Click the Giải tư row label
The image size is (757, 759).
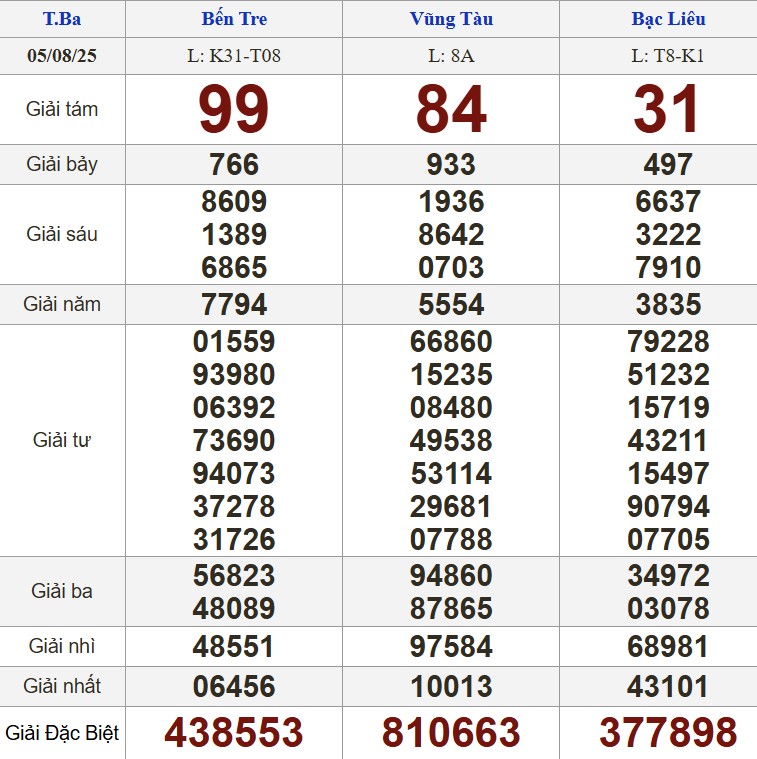[62, 440]
